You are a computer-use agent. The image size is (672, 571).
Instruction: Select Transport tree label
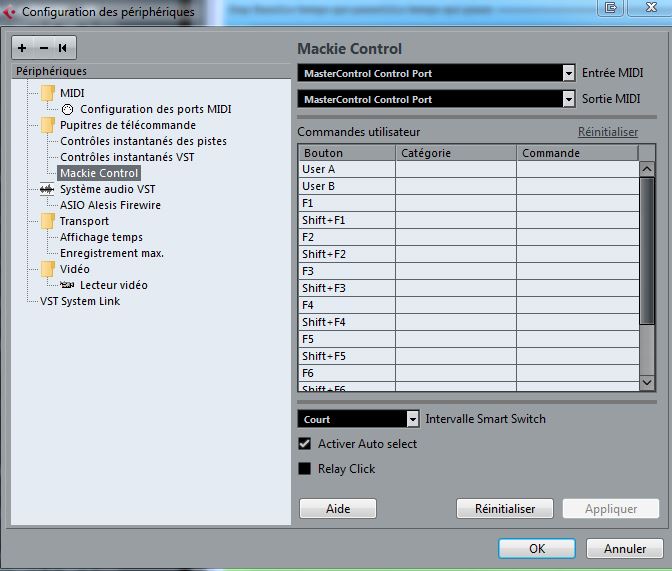click(84, 221)
